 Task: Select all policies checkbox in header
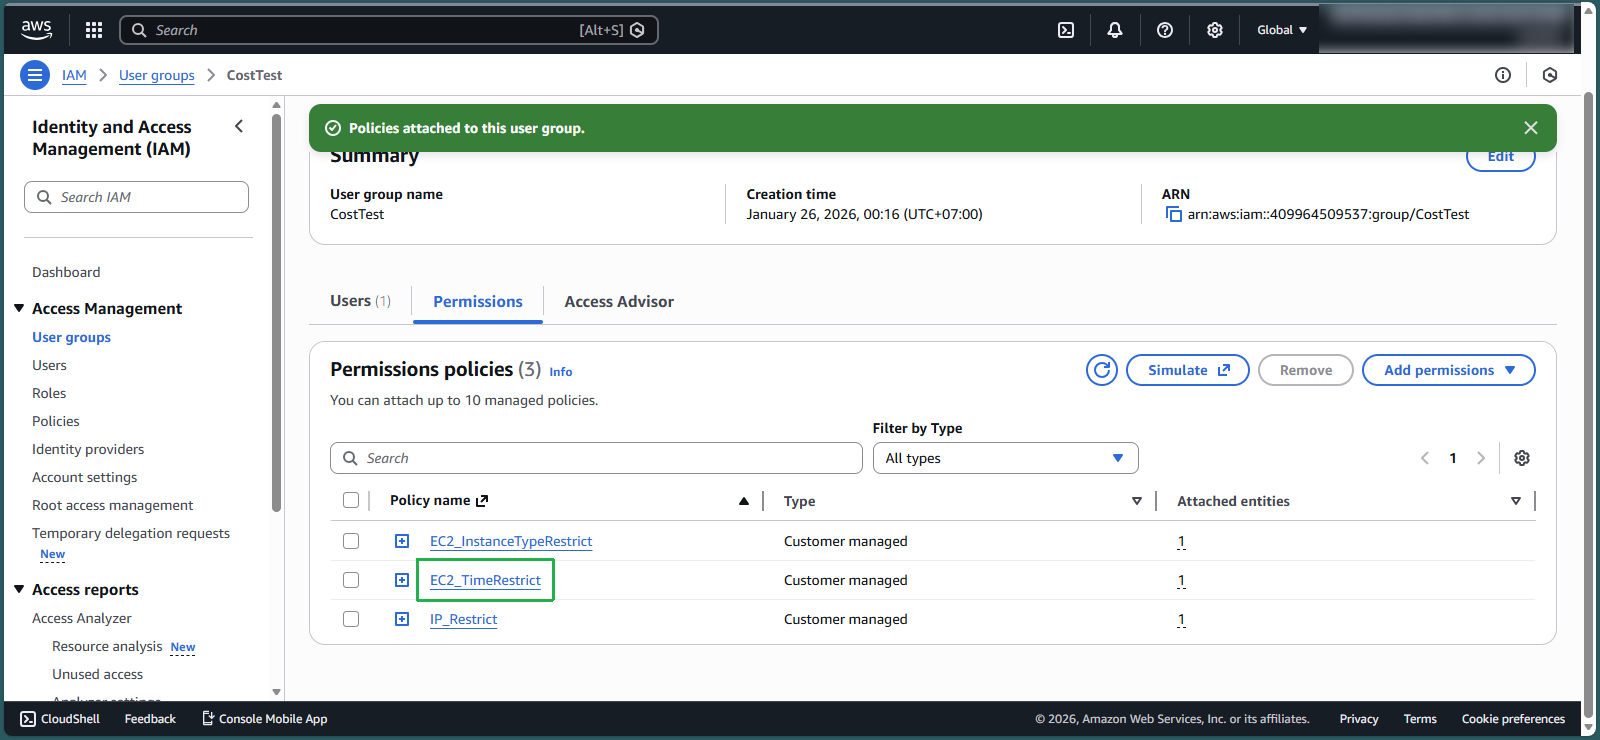pos(351,500)
